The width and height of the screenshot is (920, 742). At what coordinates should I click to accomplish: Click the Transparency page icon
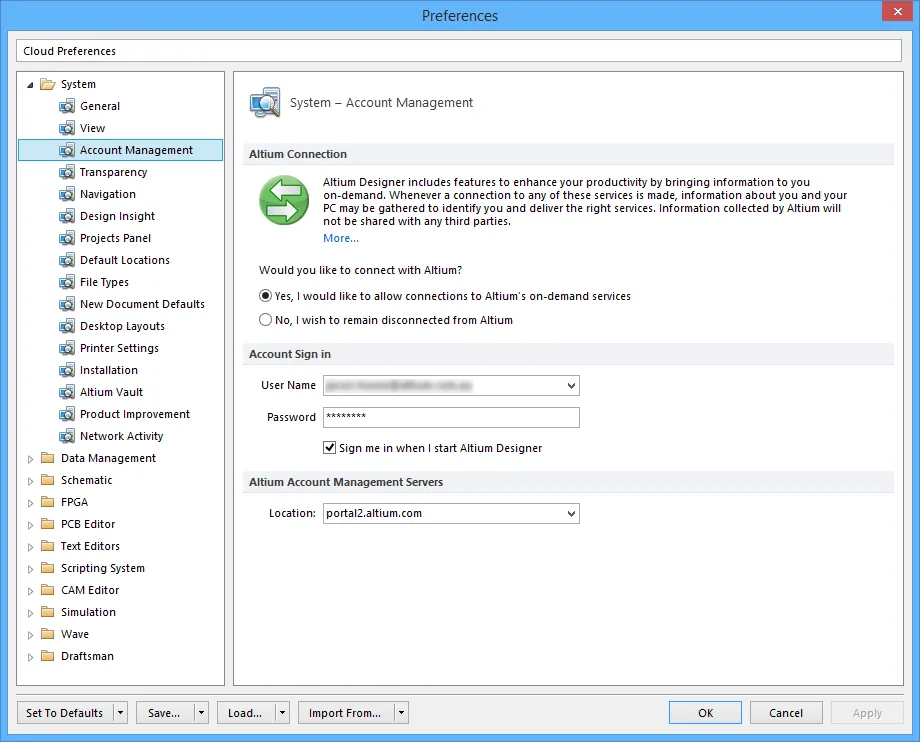click(67, 172)
